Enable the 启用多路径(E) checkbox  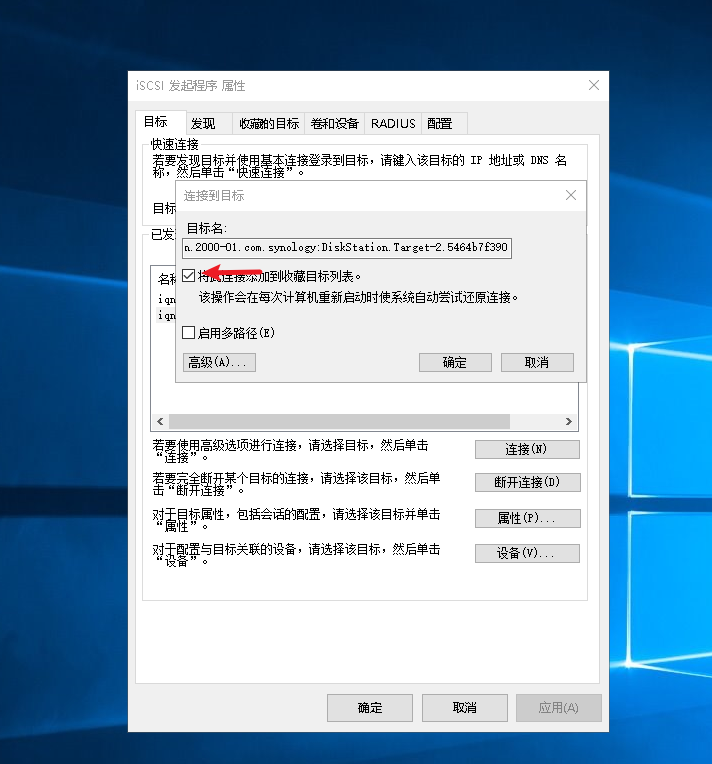click(189, 333)
